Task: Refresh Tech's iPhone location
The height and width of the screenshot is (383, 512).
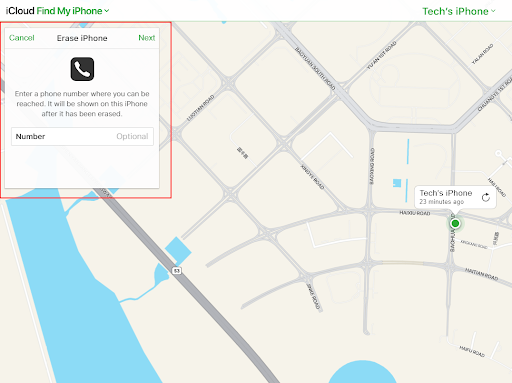Action: (486, 197)
